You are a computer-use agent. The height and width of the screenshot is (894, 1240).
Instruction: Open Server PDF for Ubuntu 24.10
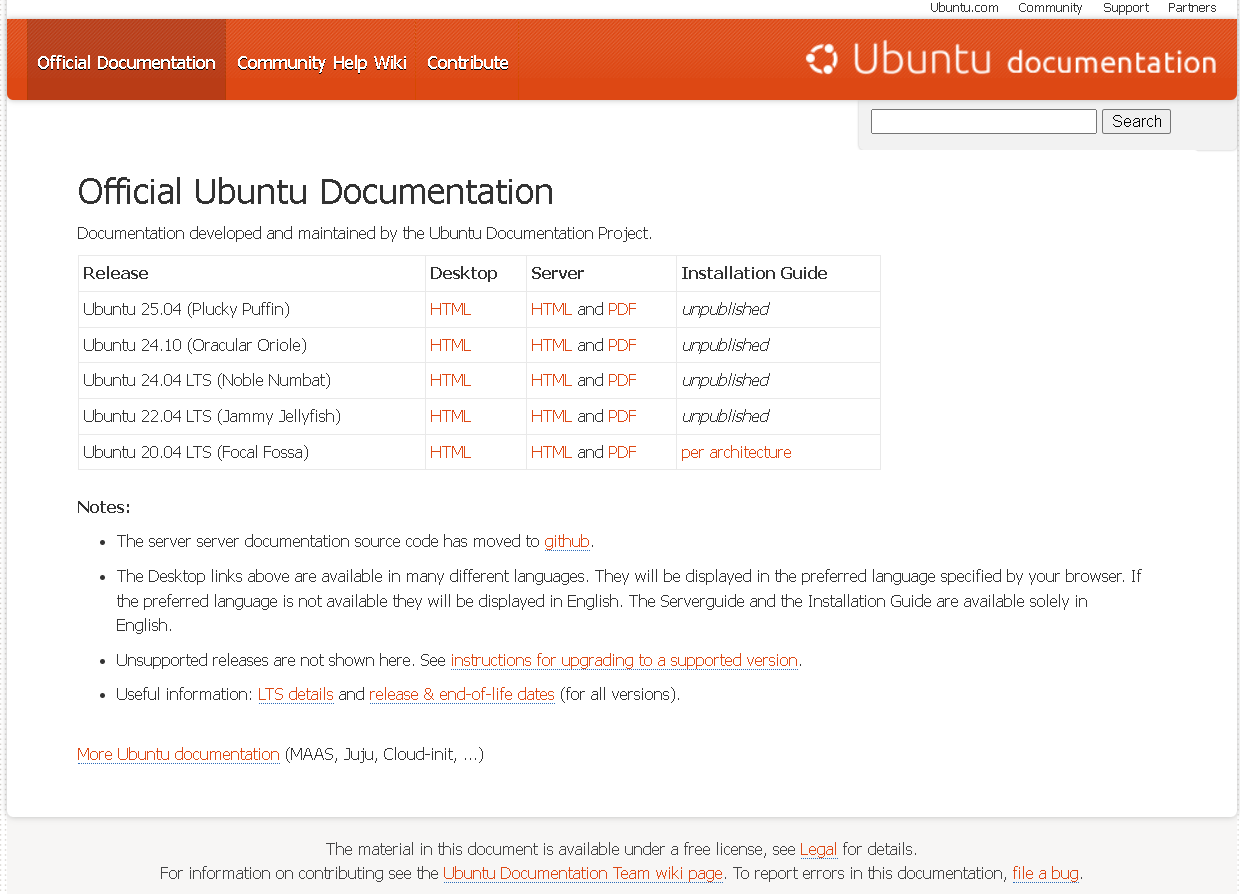[622, 345]
